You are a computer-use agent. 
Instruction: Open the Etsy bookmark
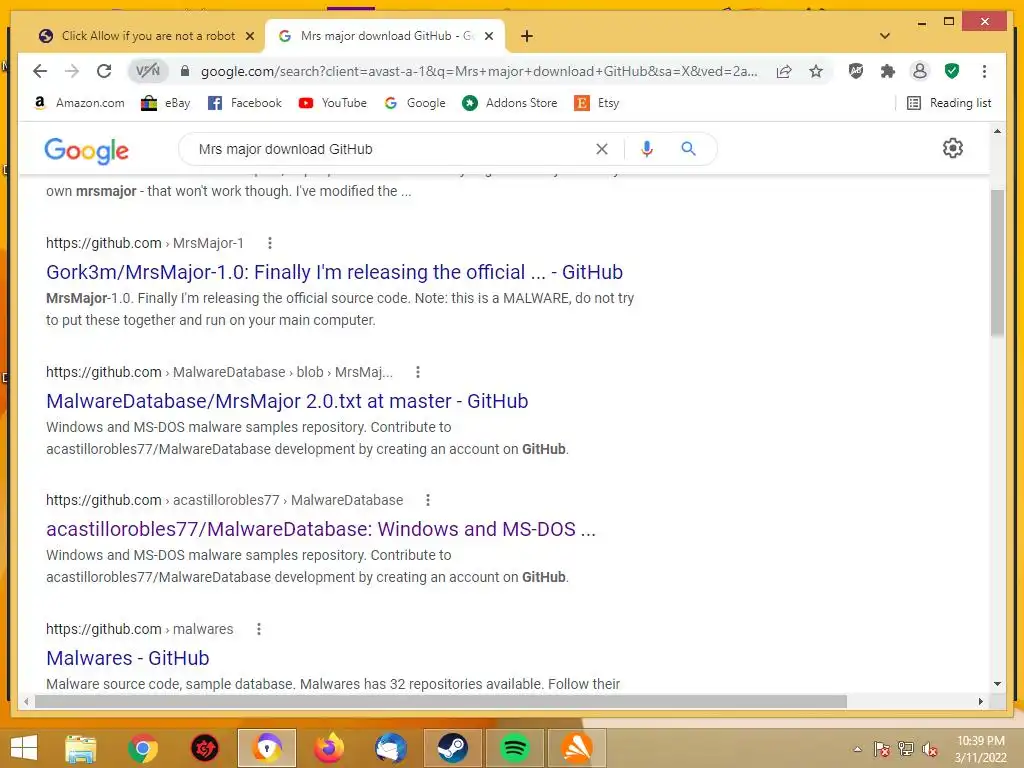coord(596,103)
